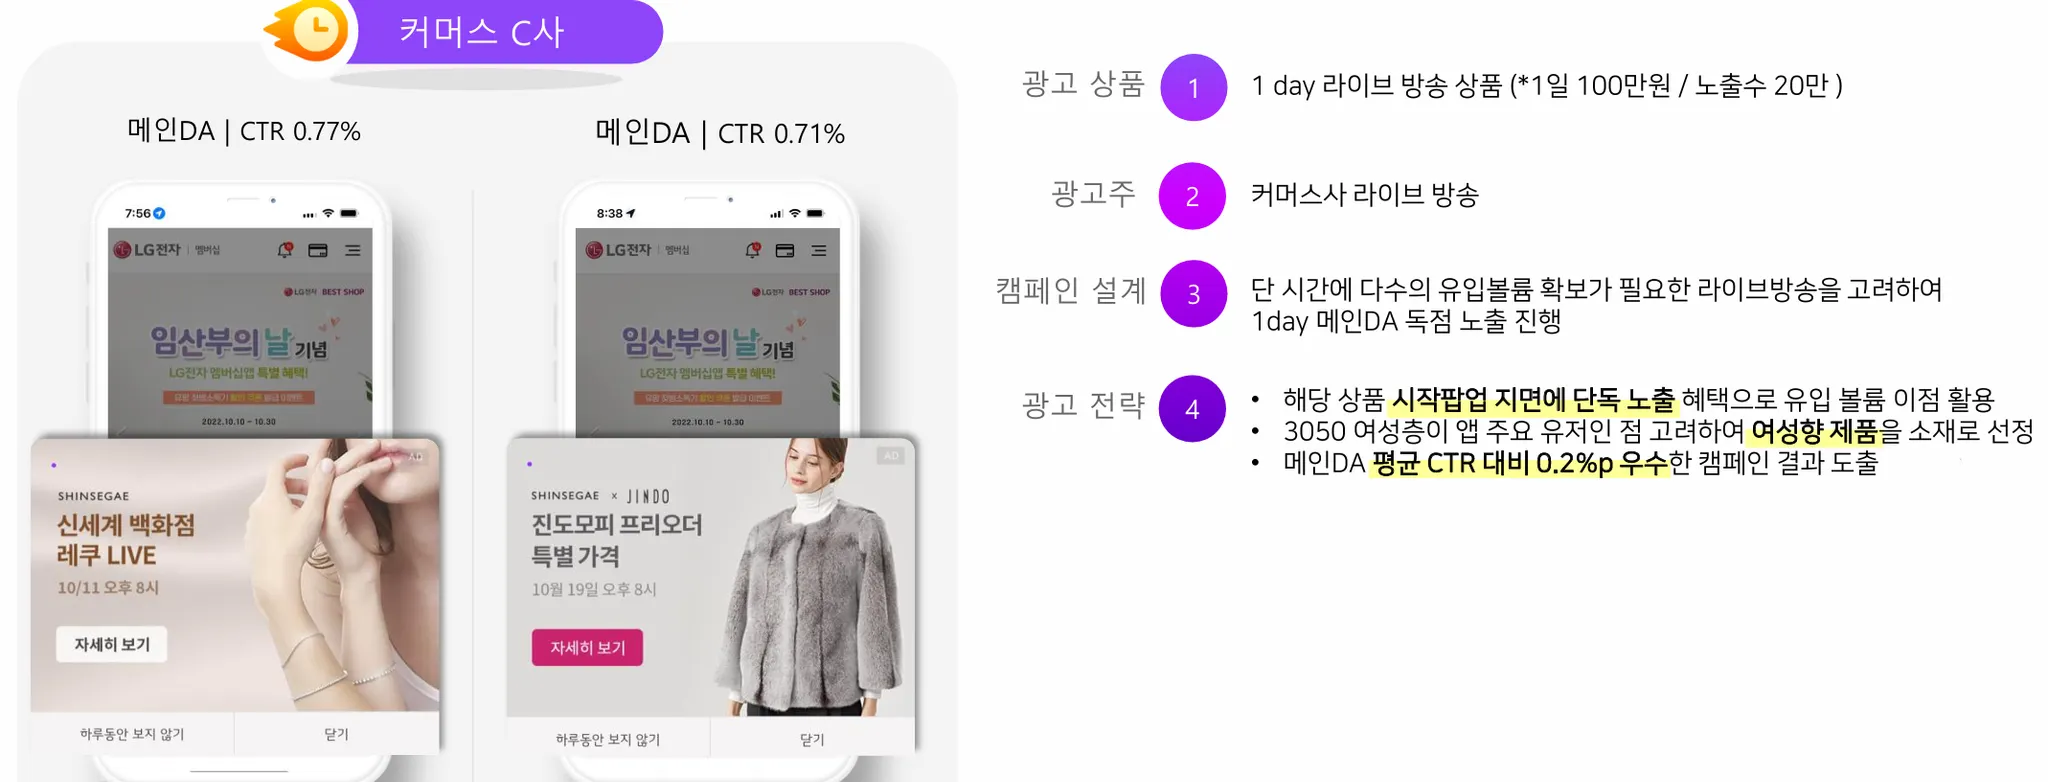Click the 임산부의 날 banner in left phone
2048x782 pixels.
[x=240, y=354]
